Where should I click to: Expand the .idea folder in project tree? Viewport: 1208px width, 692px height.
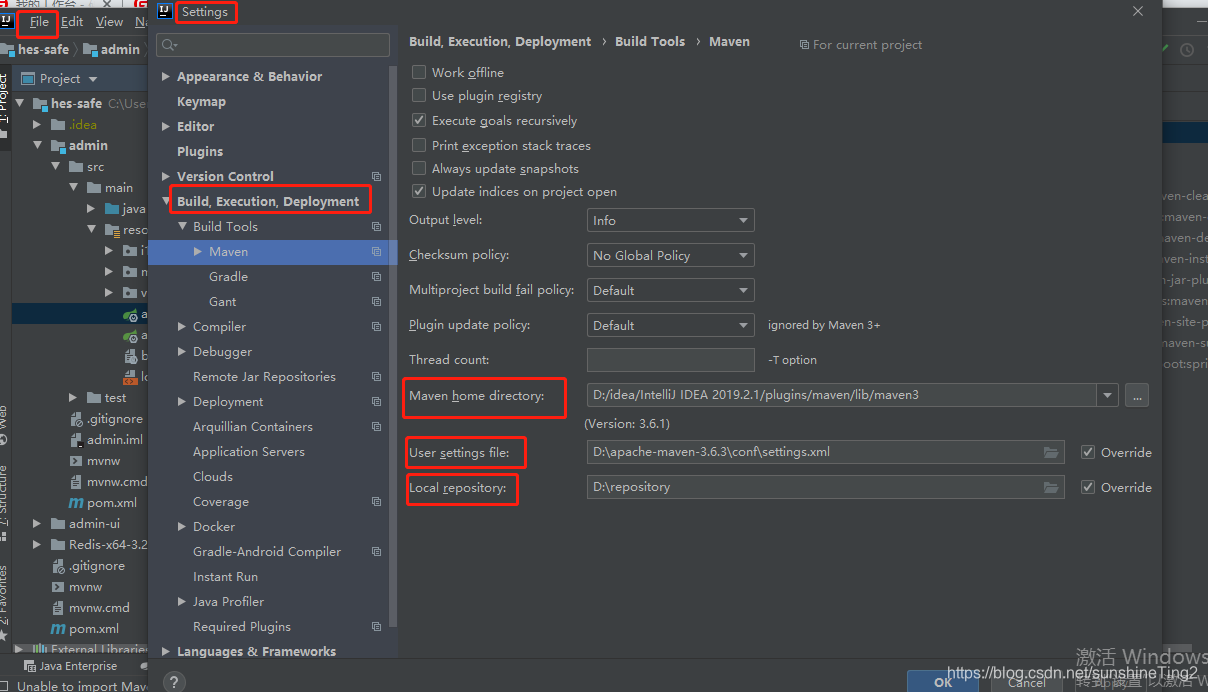click(37, 124)
